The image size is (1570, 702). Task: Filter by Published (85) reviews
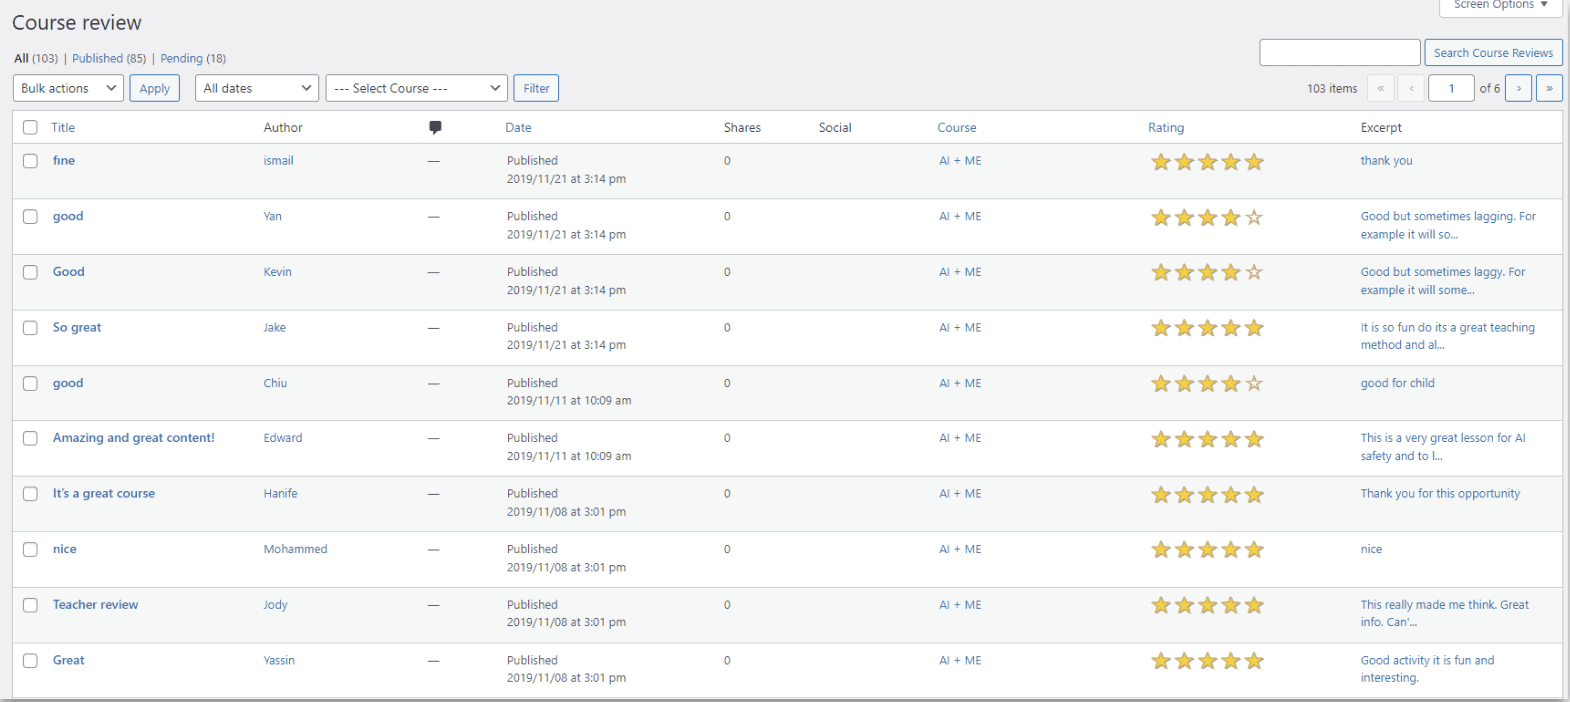click(x=109, y=58)
